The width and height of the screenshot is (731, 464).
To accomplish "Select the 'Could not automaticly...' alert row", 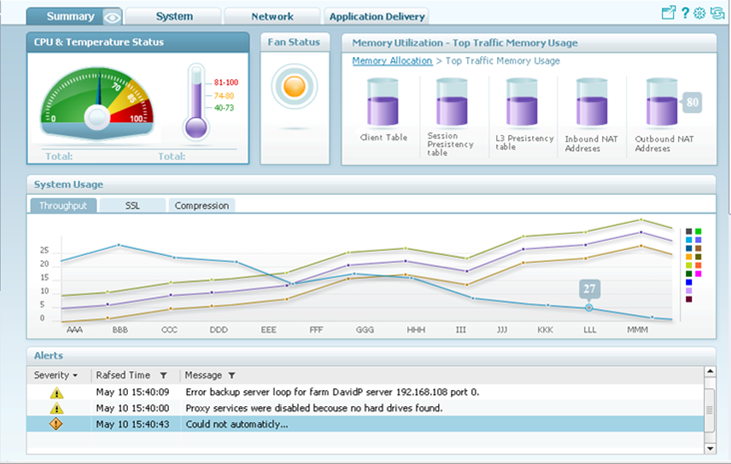I will [365, 424].
